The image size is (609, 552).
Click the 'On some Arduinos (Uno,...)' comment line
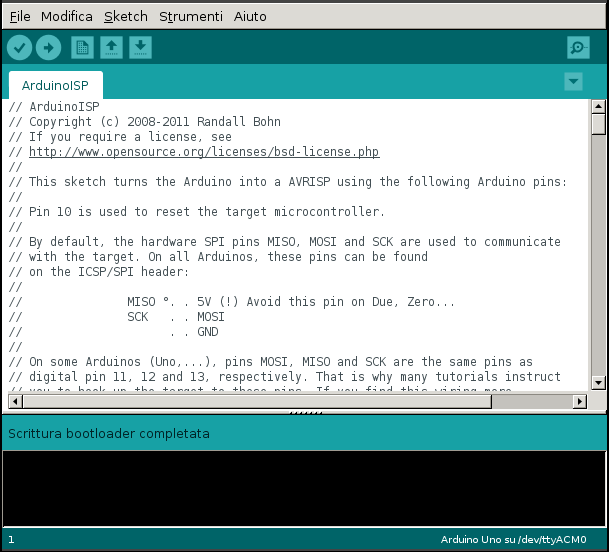[271, 362]
